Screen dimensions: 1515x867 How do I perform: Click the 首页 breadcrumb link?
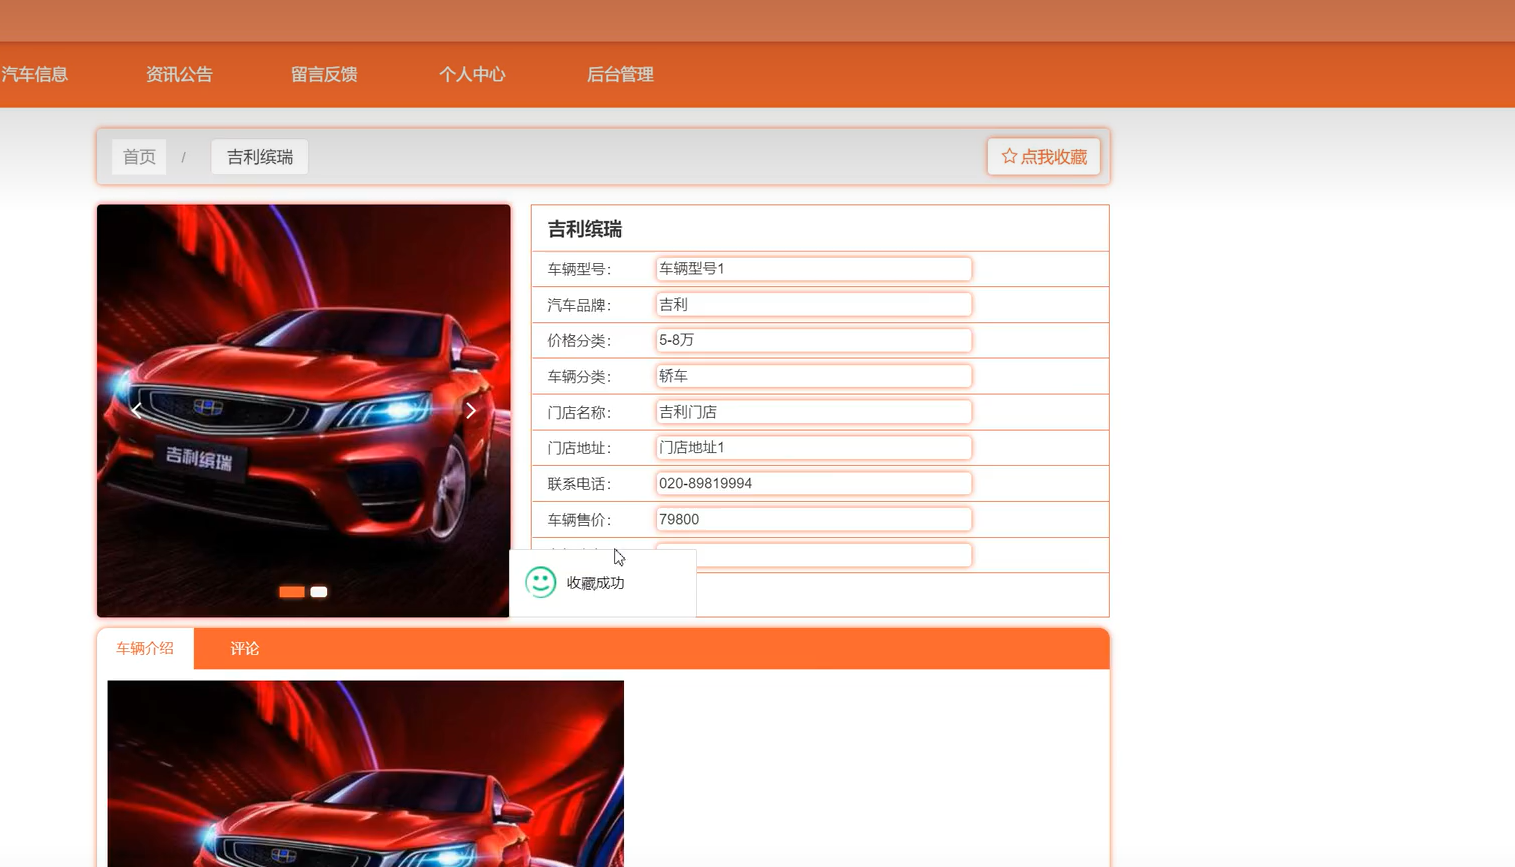point(139,157)
